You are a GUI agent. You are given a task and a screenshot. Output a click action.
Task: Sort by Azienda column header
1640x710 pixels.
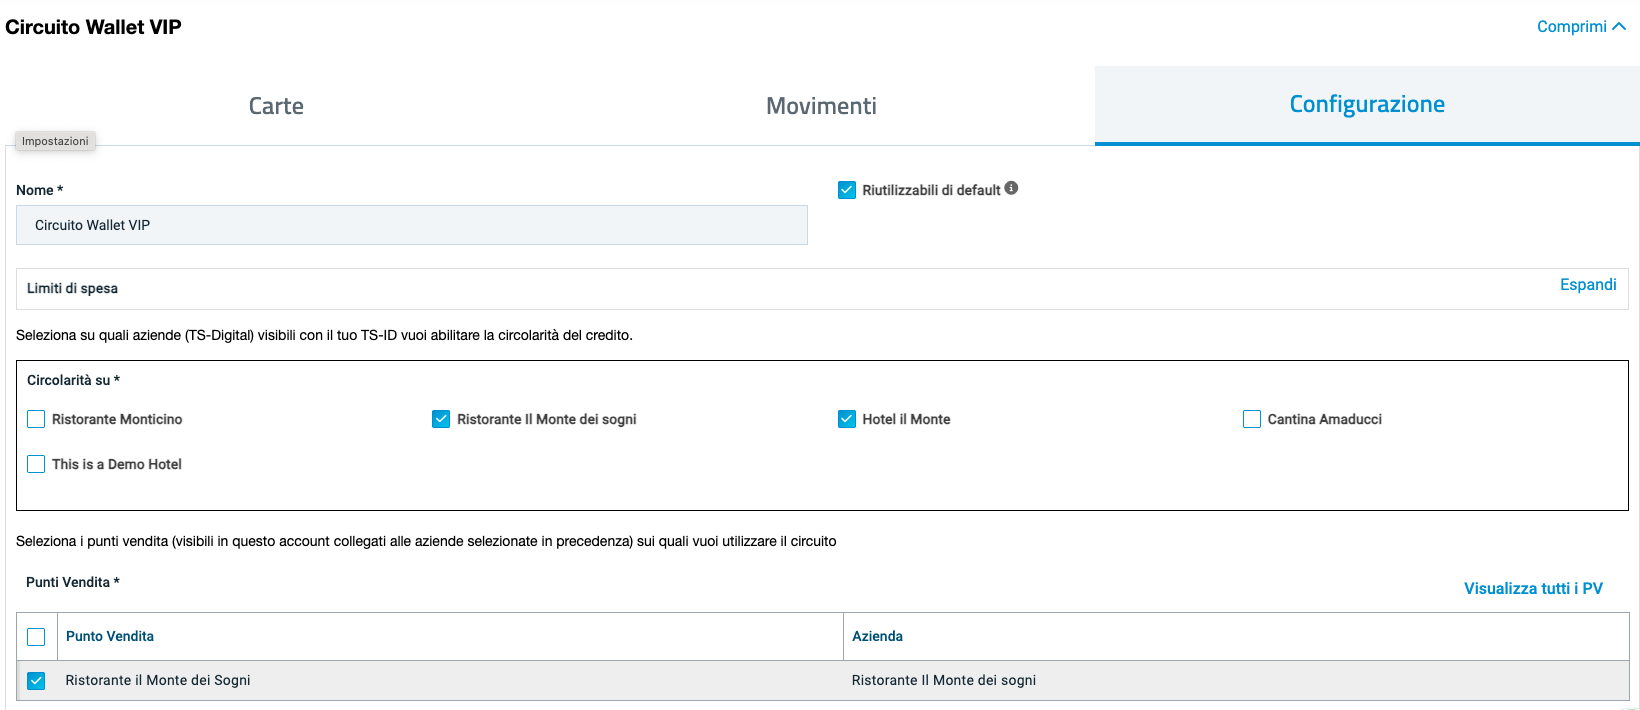(877, 636)
